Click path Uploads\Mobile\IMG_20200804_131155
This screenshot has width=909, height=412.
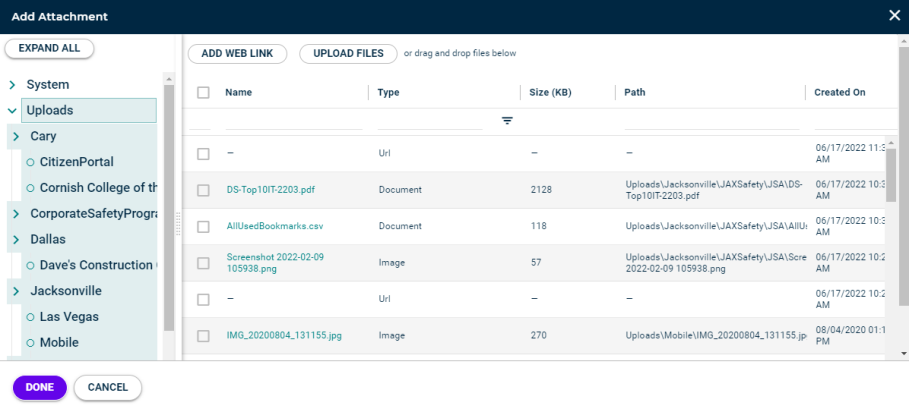click(x=717, y=336)
